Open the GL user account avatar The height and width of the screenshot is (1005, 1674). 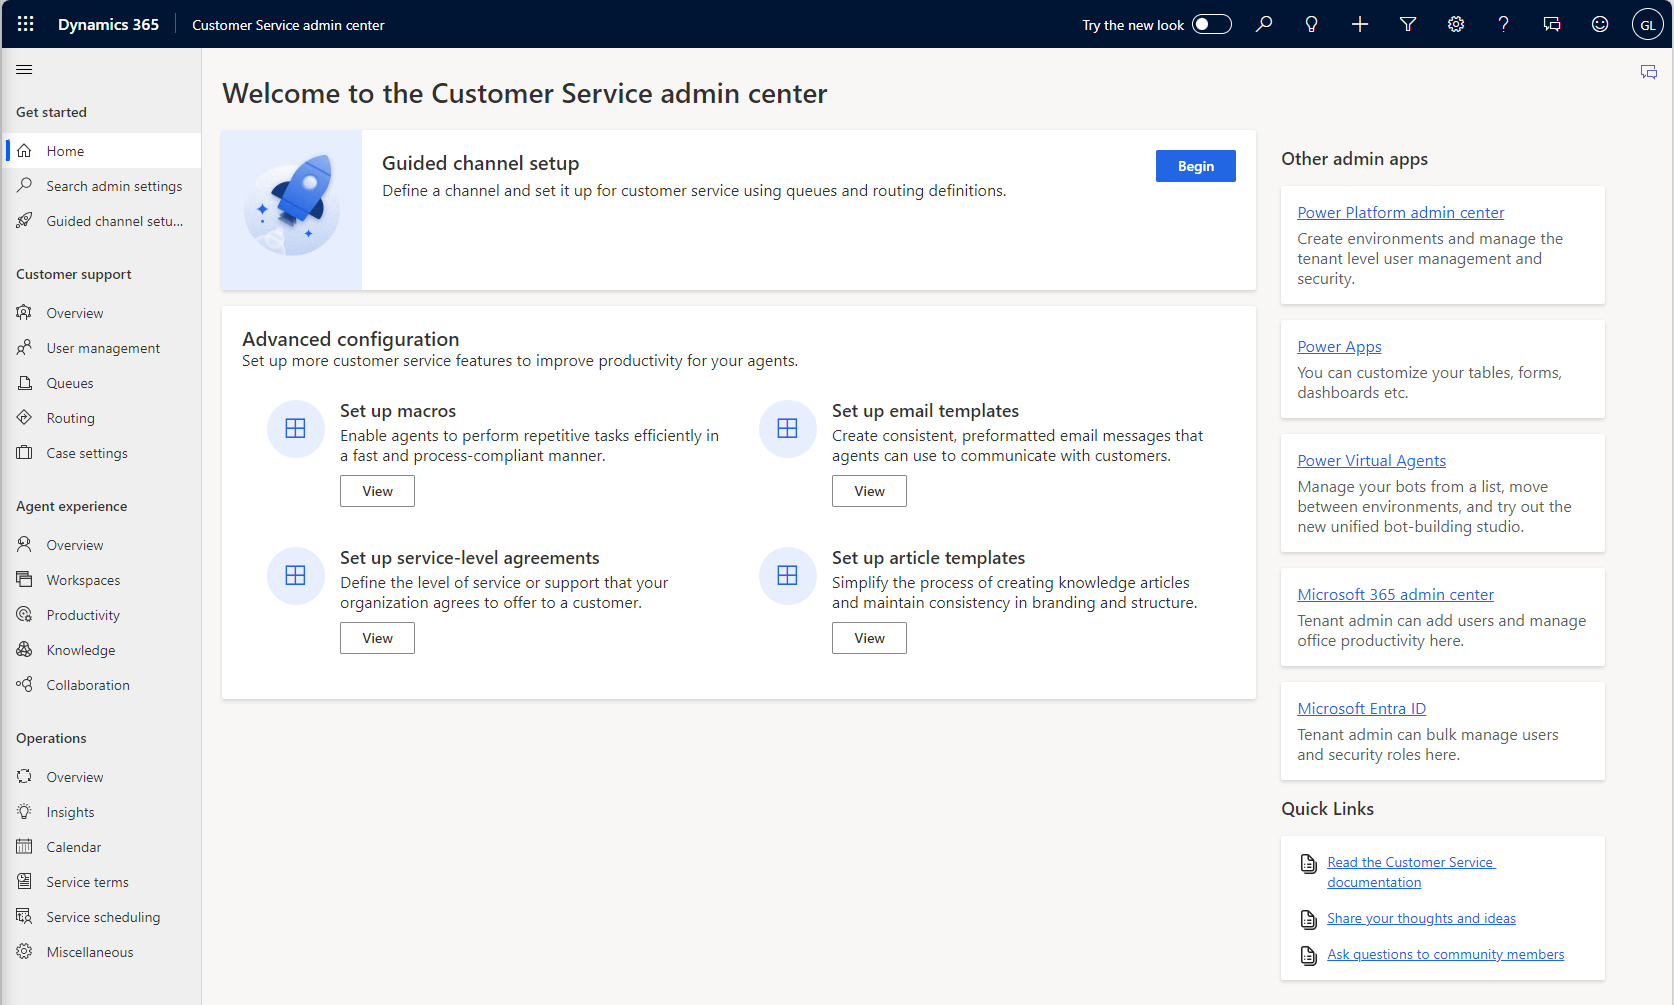pyautogui.click(x=1647, y=24)
